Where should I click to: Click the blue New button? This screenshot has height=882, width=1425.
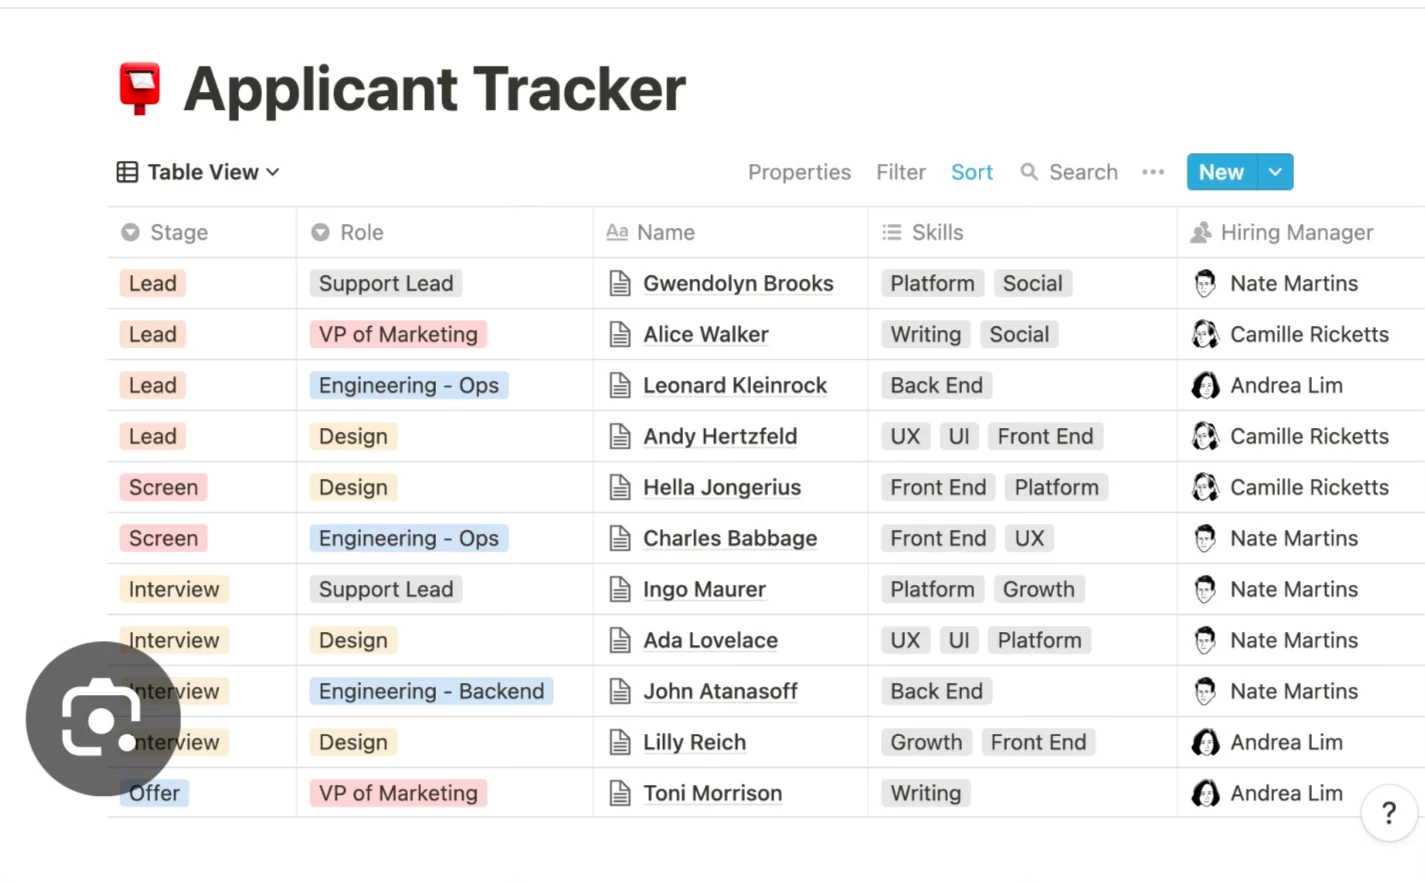click(1222, 172)
